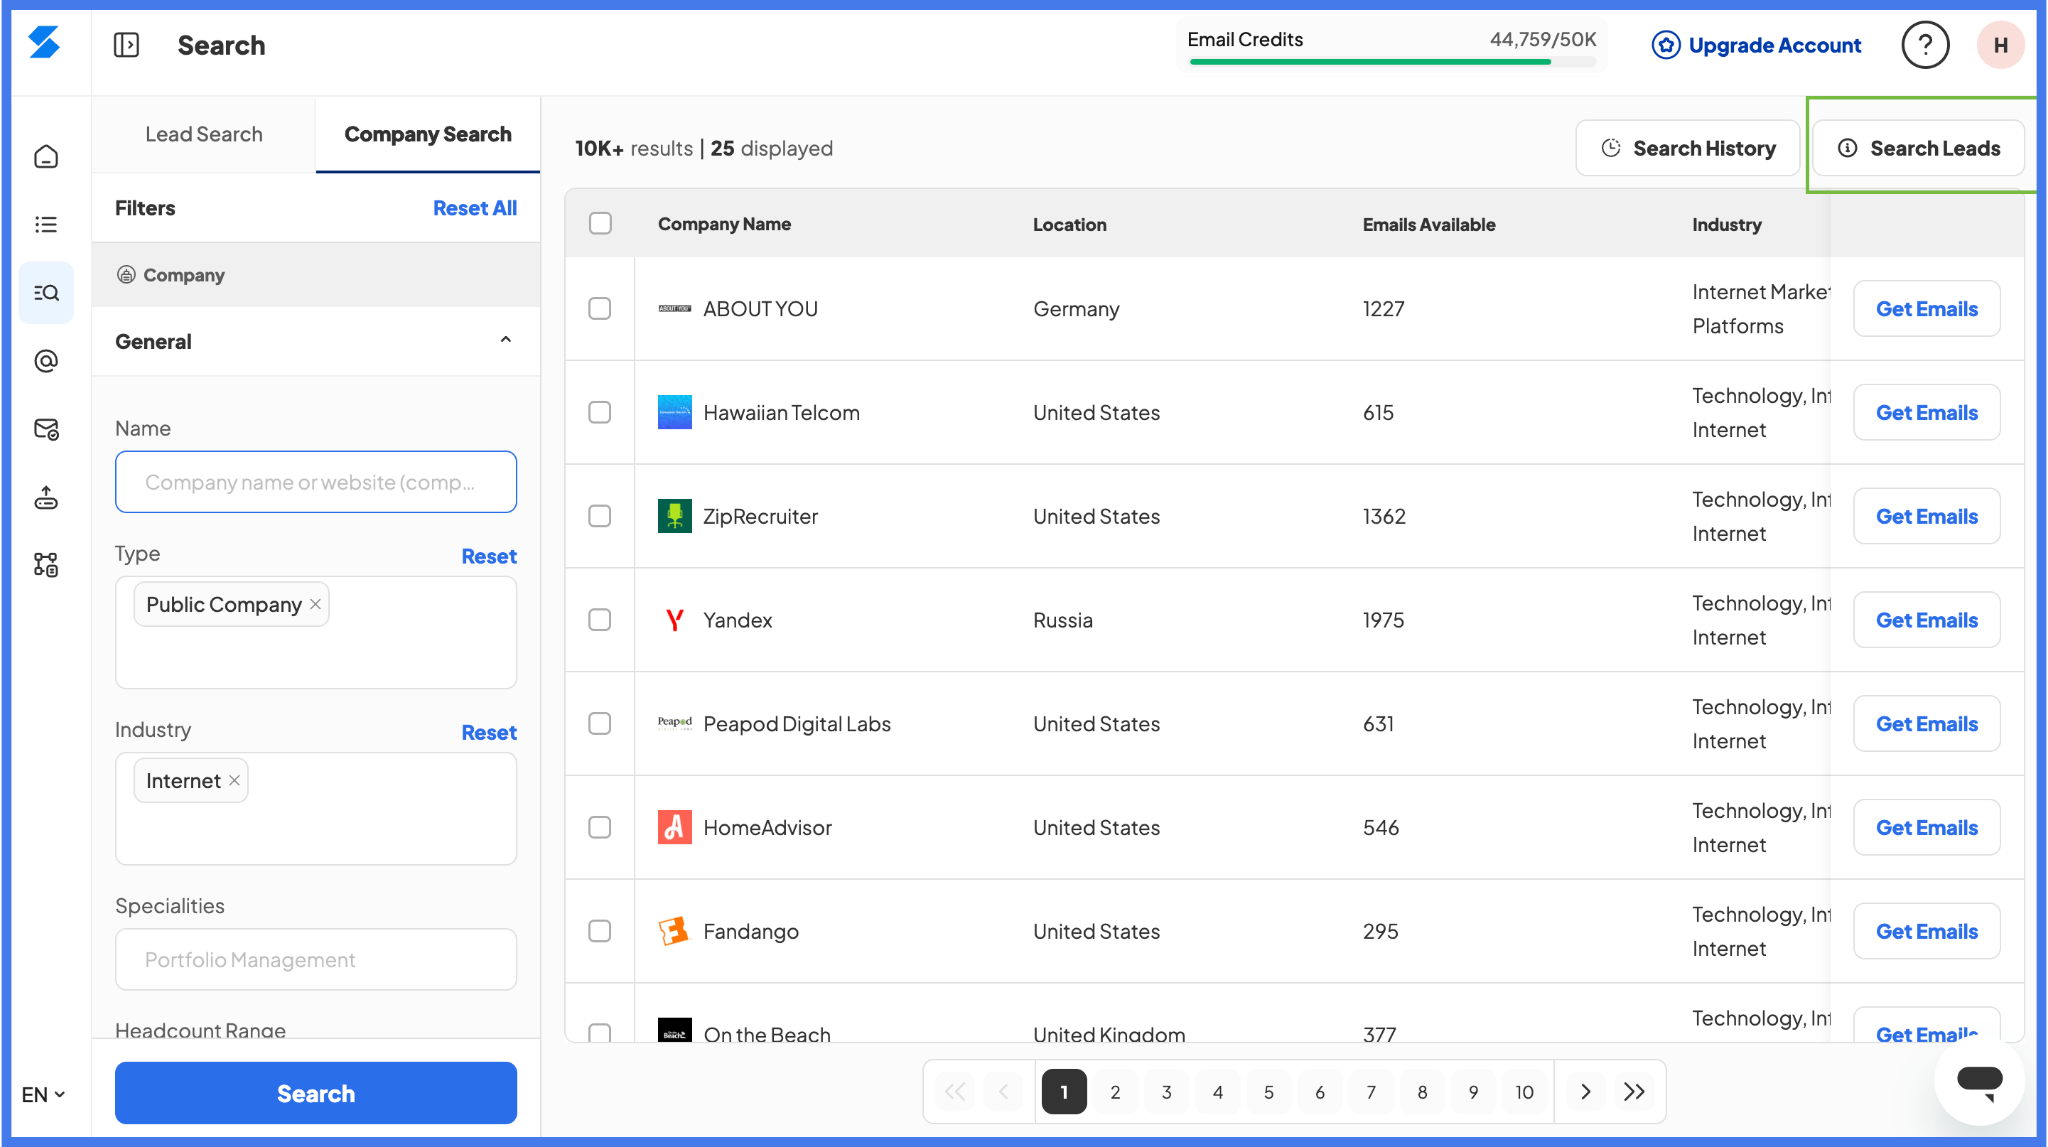Screen dimensions: 2048x1147
Task: Click the Search Leads button
Action: pyautogui.click(x=1919, y=148)
